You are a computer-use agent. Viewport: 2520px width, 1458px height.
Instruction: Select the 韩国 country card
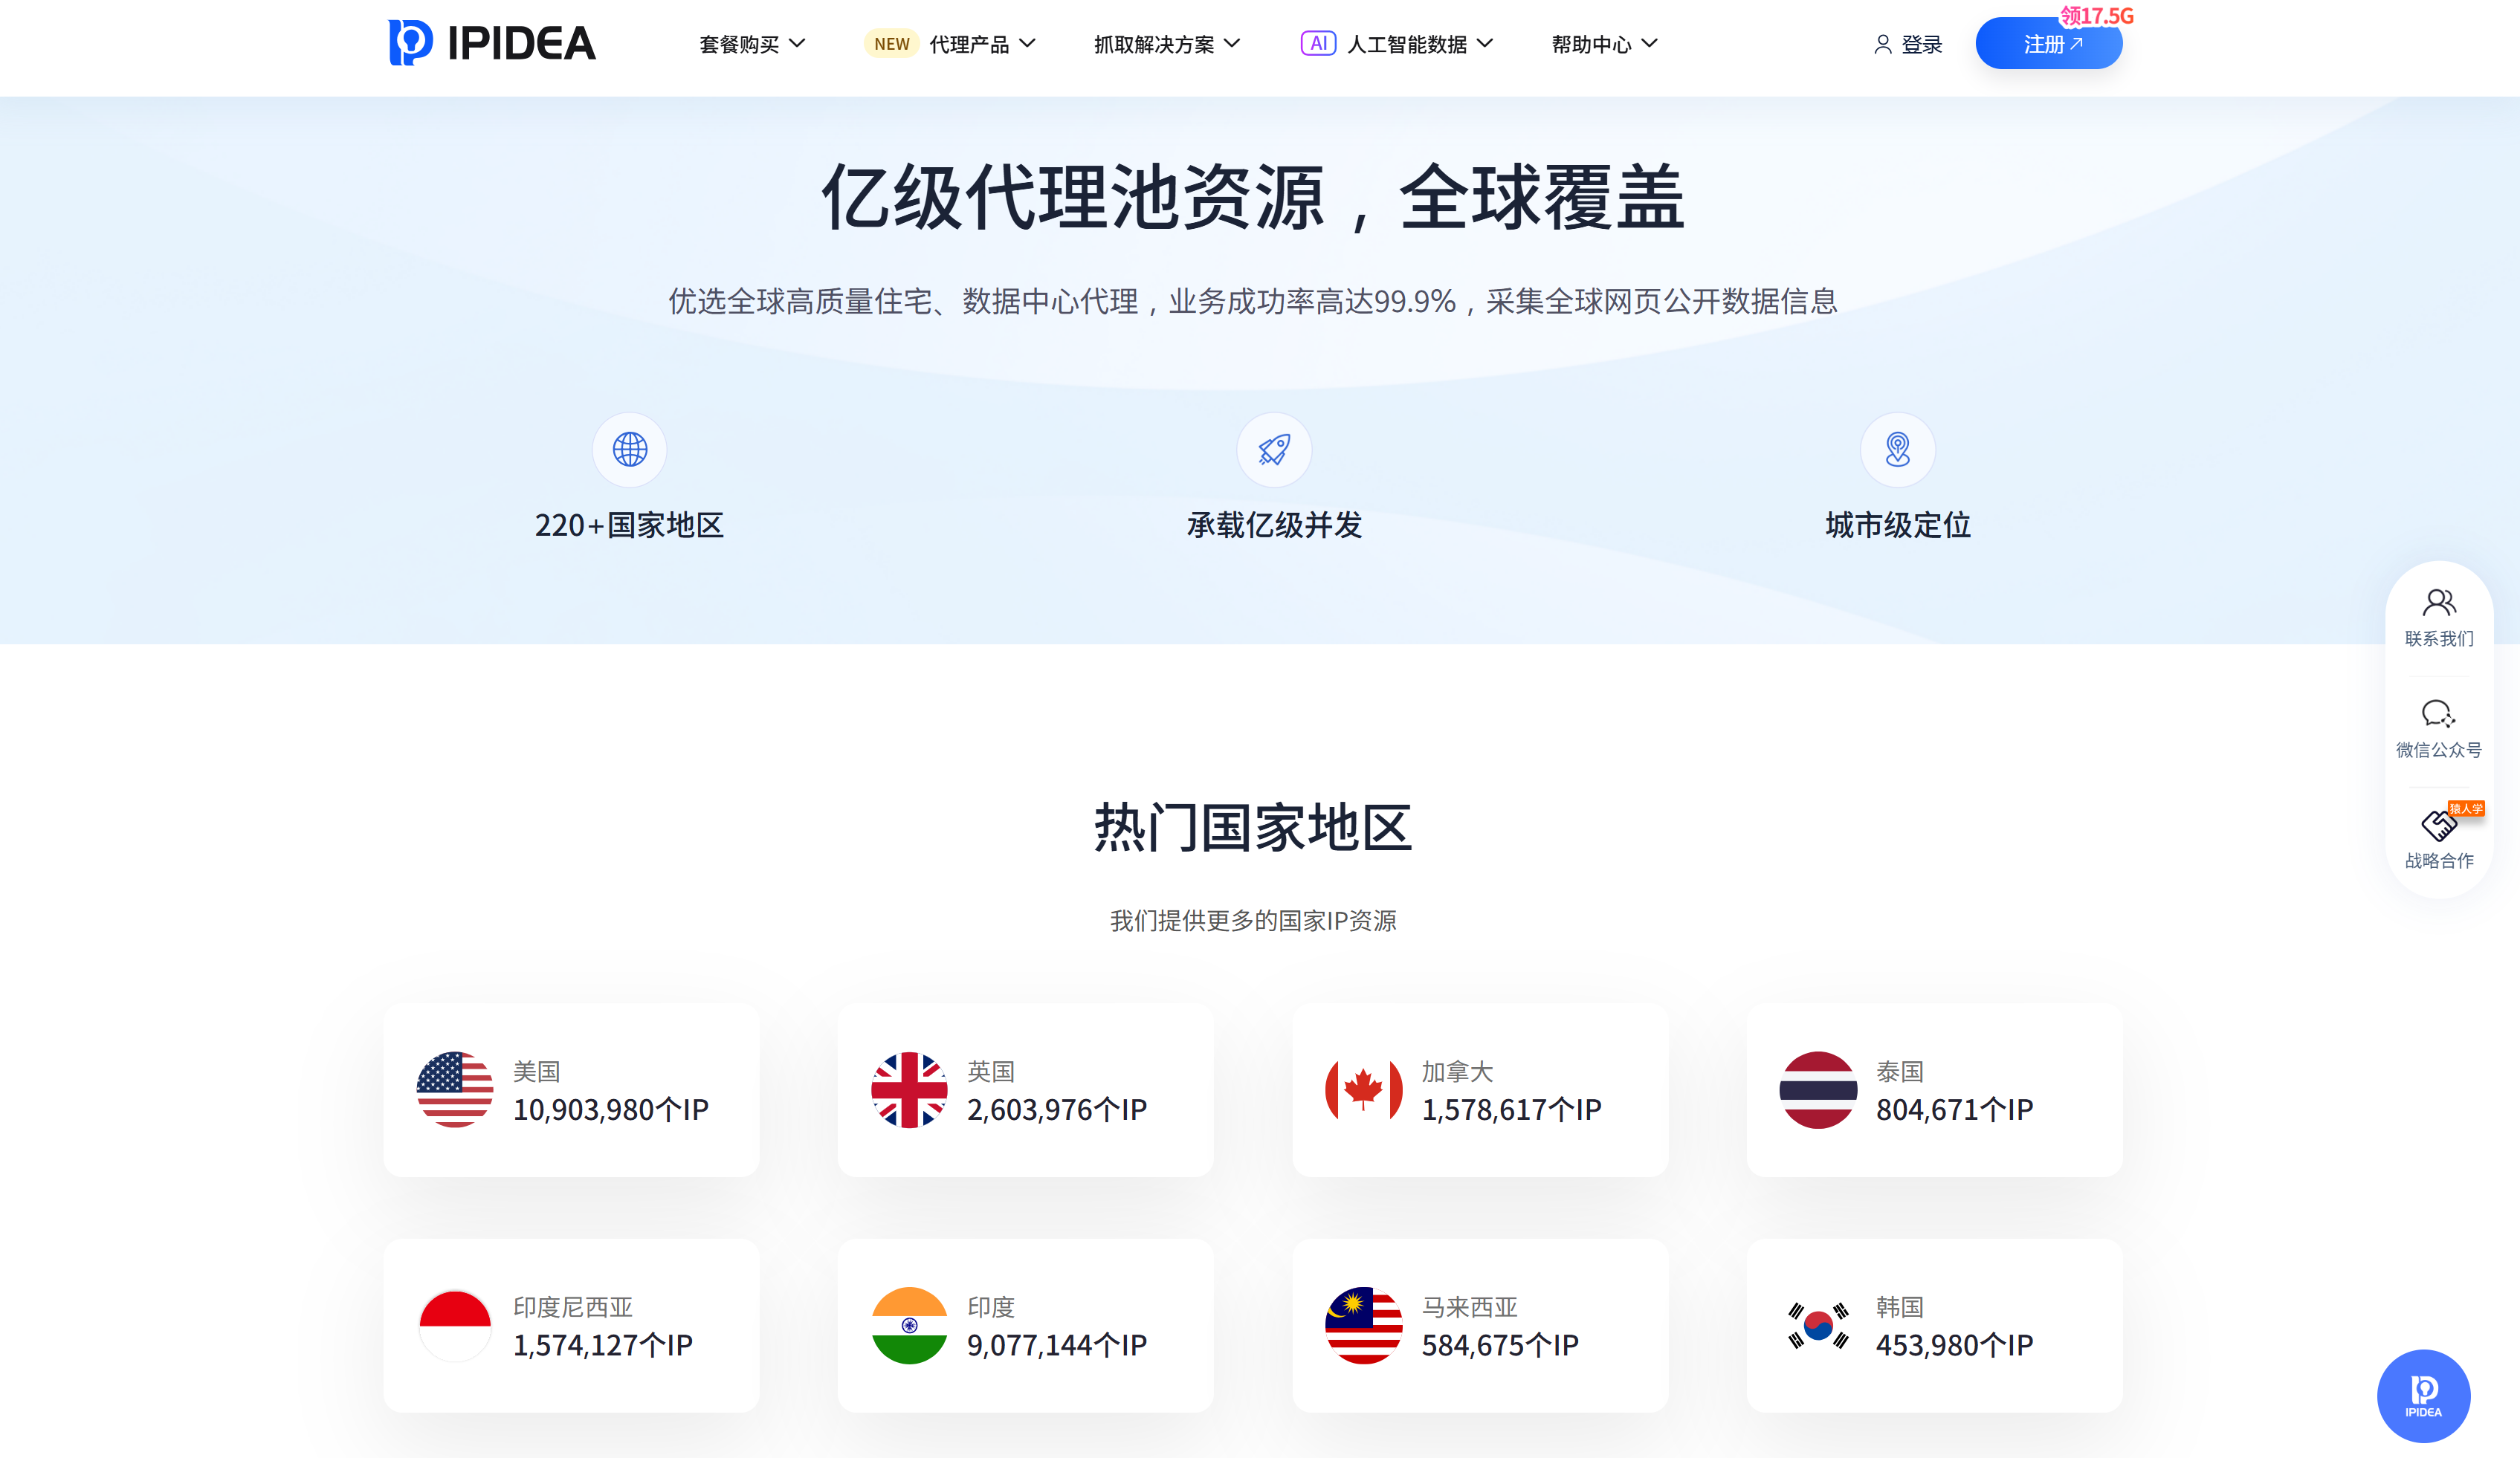click(x=1933, y=1325)
